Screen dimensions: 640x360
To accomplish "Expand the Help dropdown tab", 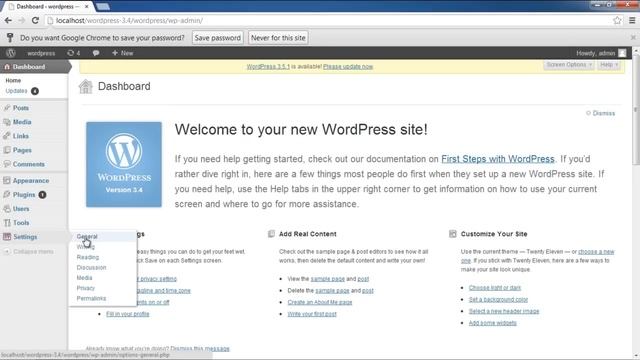I will click(x=609, y=65).
